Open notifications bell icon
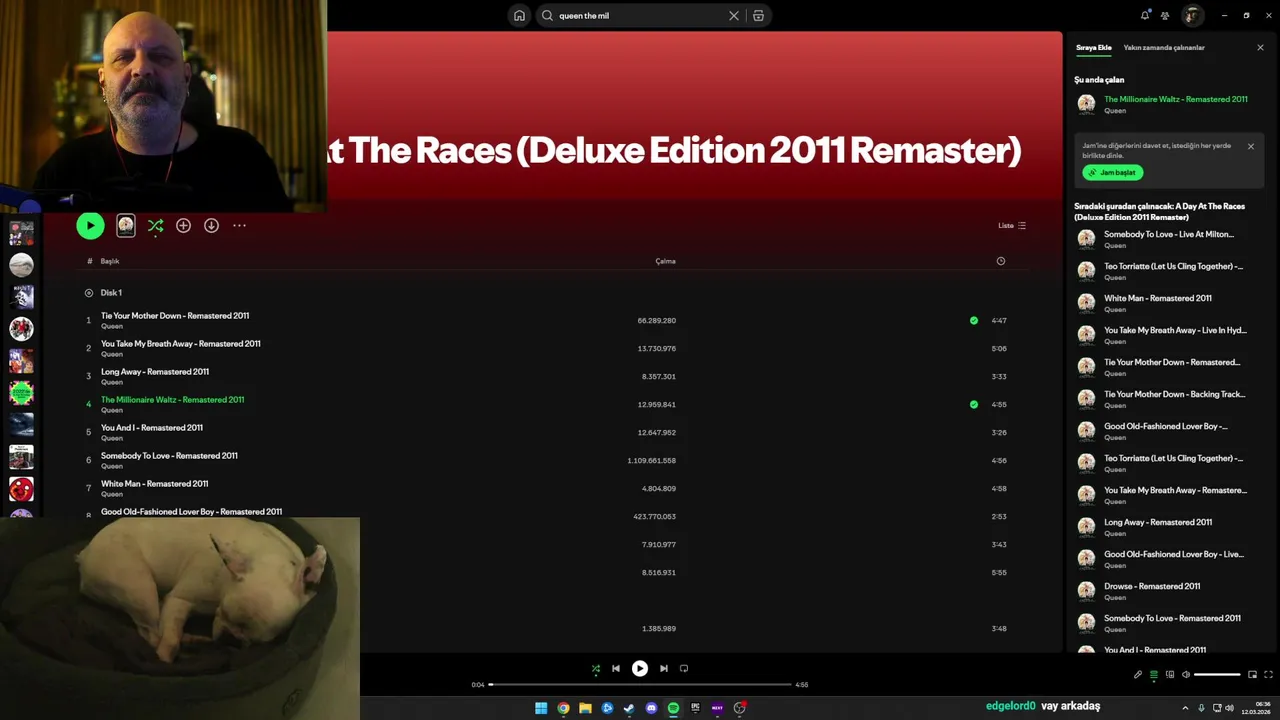Viewport: 1280px width, 720px height. click(x=1145, y=15)
